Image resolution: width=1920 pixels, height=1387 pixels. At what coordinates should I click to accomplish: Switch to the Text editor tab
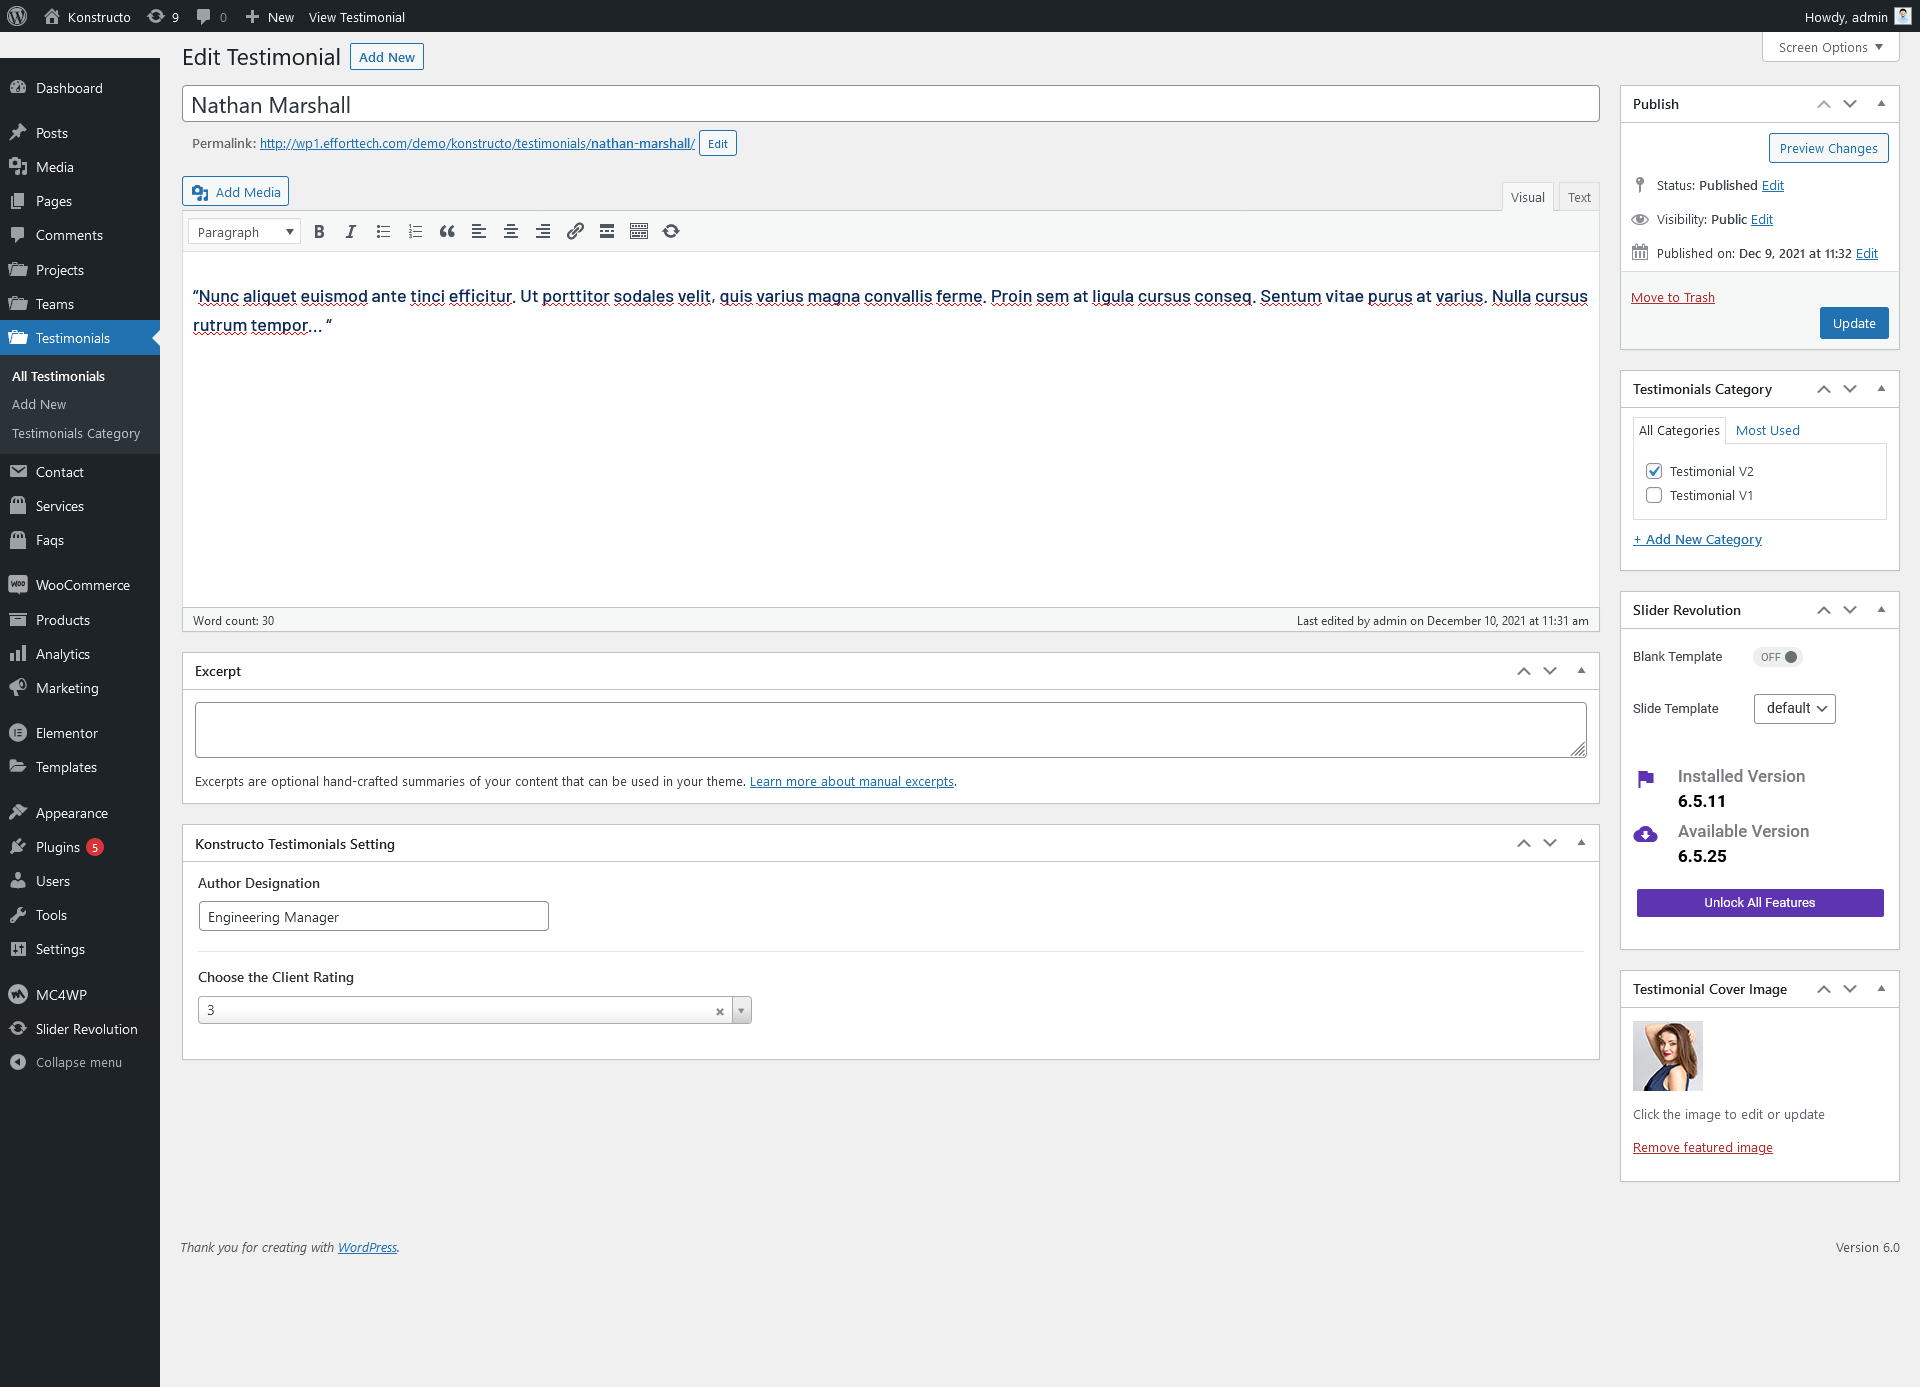pyautogui.click(x=1579, y=197)
